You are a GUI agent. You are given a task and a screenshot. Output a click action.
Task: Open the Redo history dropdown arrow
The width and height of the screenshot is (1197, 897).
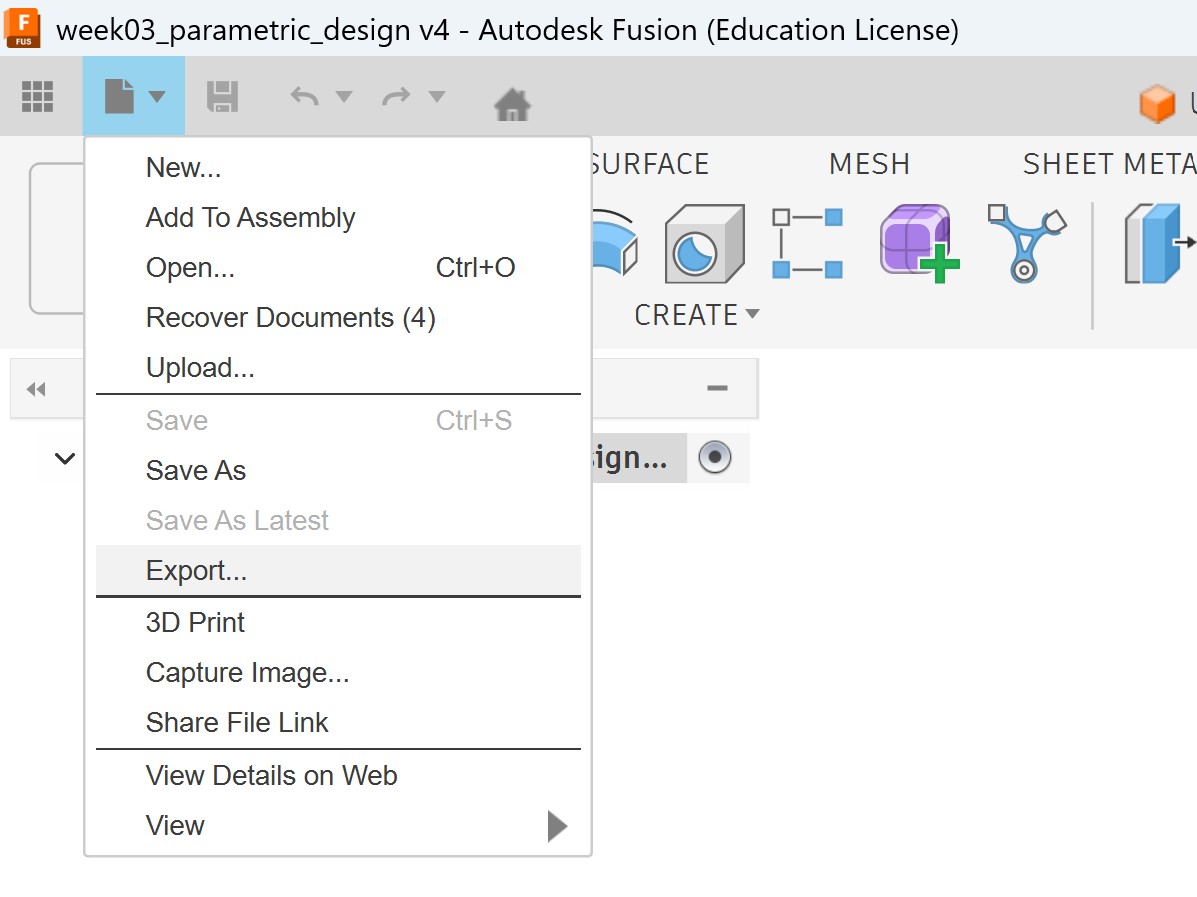click(x=436, y=97)
